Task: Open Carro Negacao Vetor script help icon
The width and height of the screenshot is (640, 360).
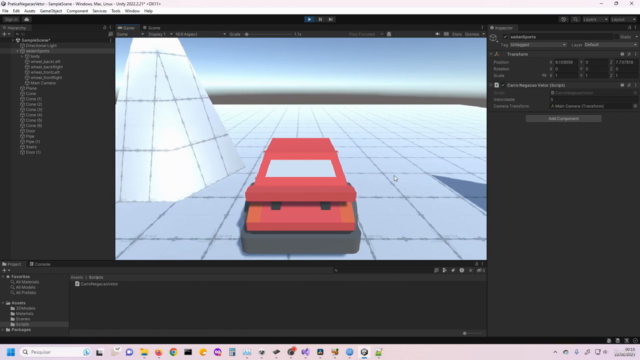Action: pos(622,85)
